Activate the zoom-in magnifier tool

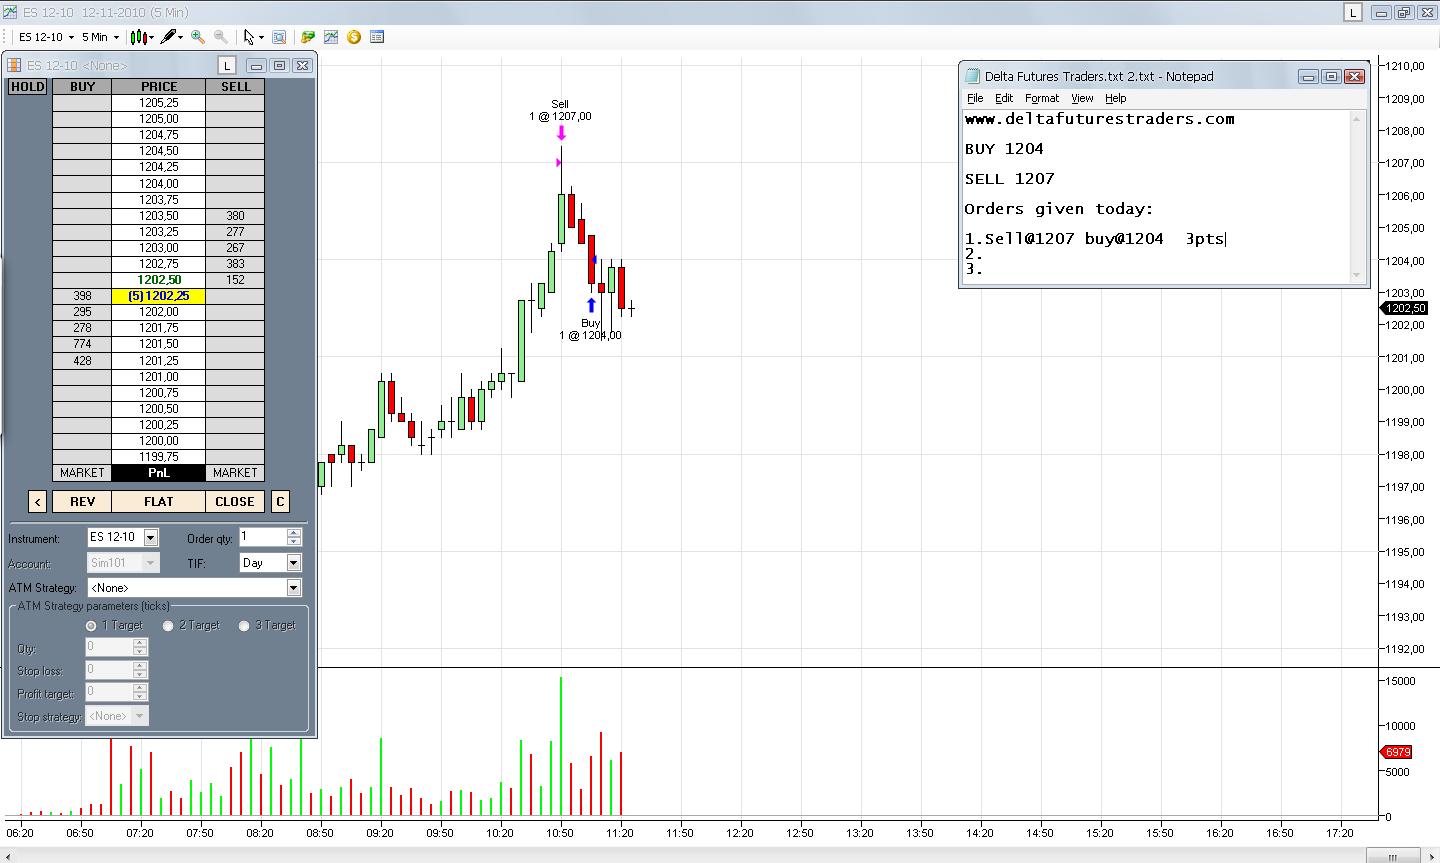[197, 37]
